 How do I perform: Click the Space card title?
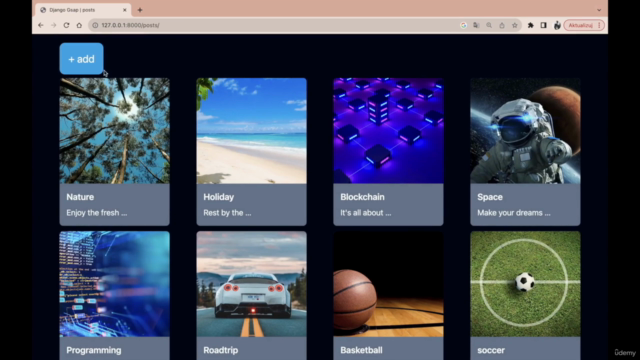point(490,197)
